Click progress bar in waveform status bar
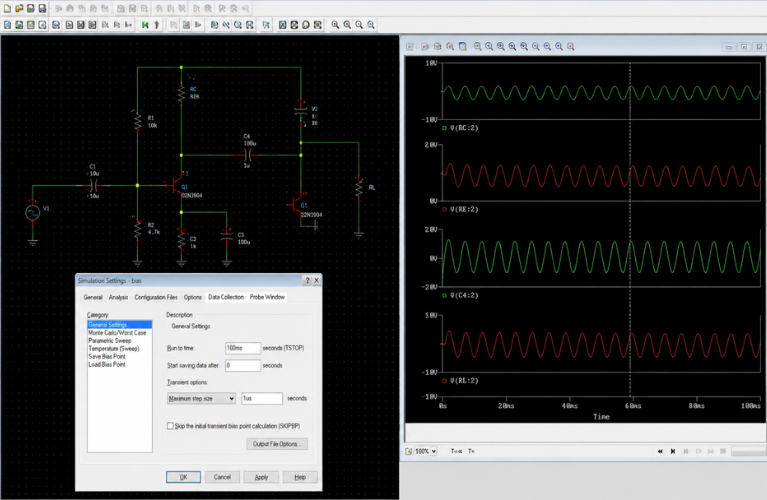 click(748, 452)
